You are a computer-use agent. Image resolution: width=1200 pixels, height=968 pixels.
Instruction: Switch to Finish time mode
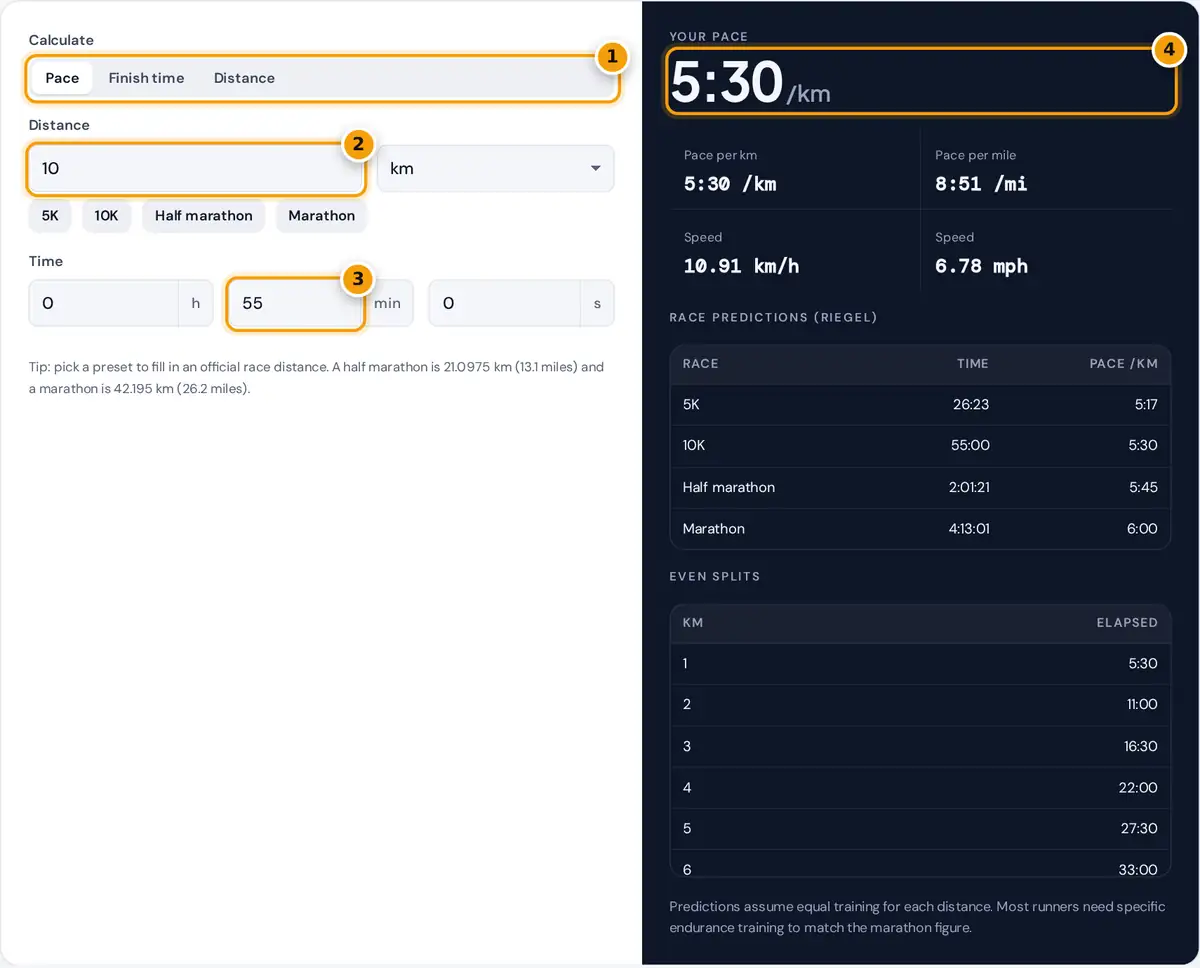pyautogui.click(x=146, y=78)
